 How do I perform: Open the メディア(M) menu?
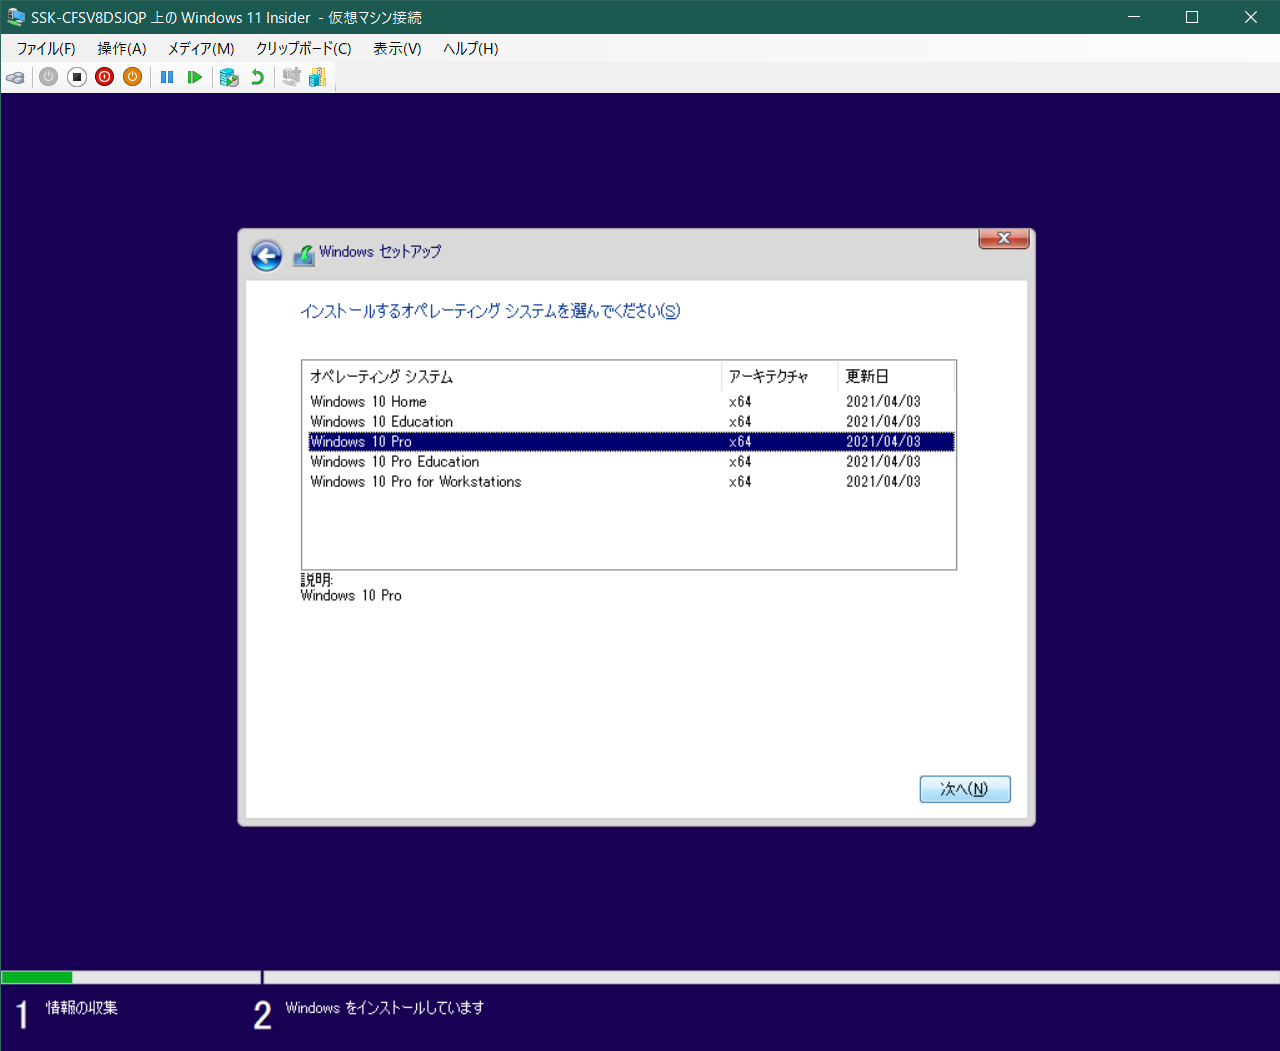201,48
